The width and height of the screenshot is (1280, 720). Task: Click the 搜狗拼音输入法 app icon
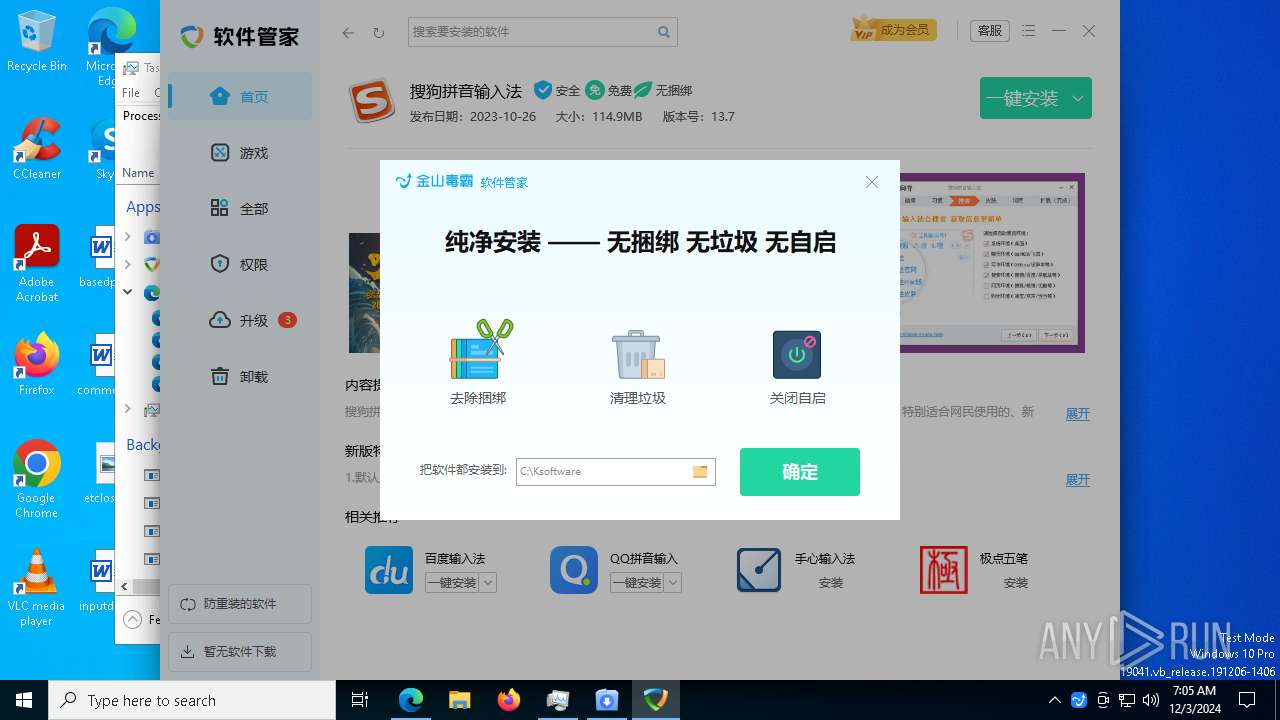(x=372, y=101)
